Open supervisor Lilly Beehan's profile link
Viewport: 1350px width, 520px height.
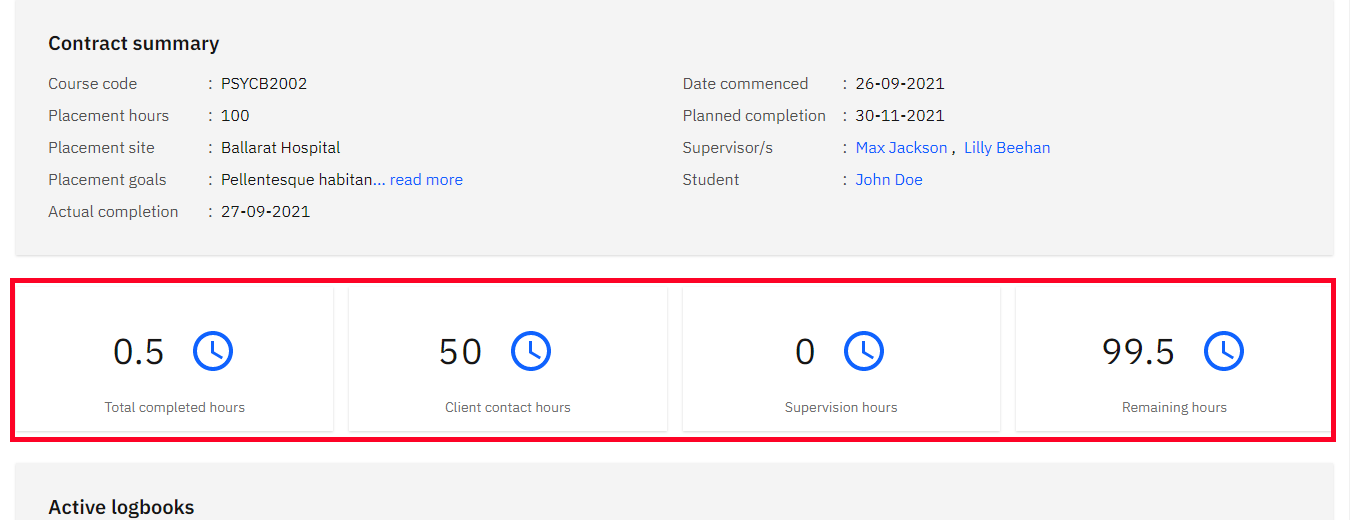click(x=1007, y=148)
